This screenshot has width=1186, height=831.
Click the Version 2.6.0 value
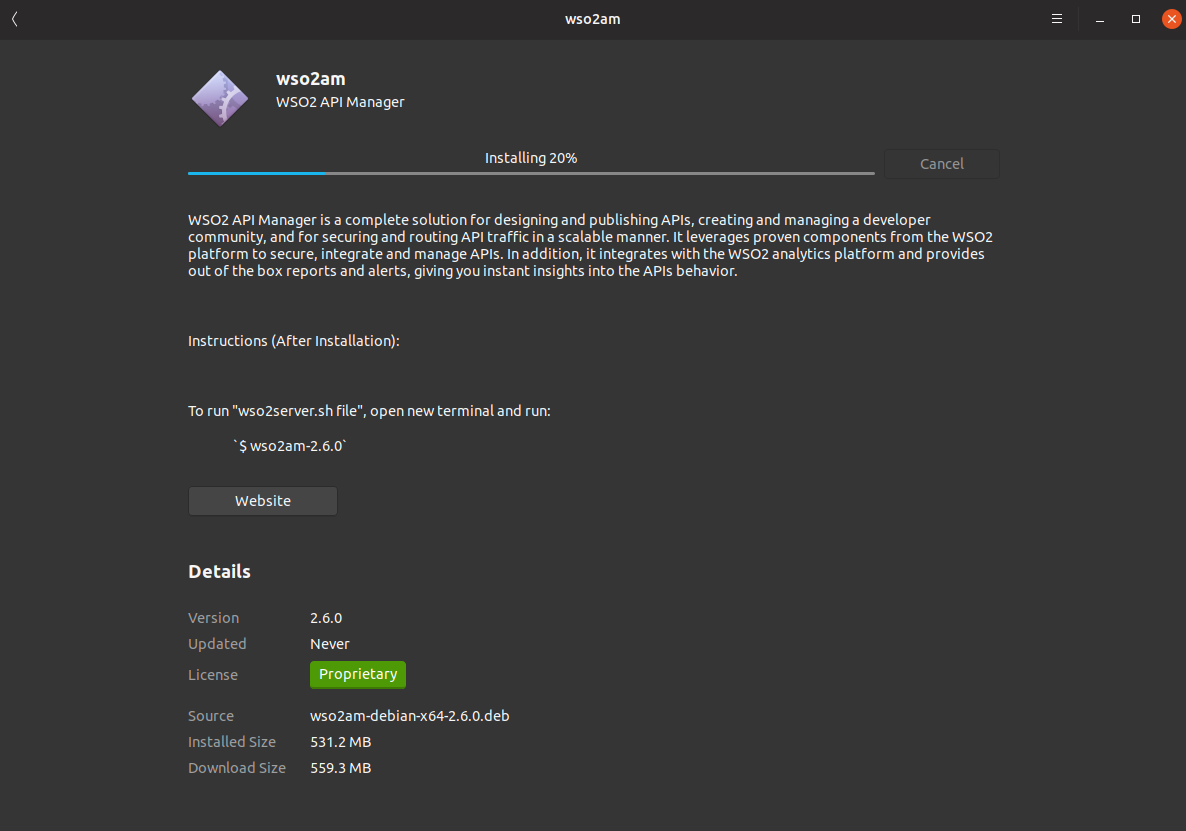pos(326,617)
